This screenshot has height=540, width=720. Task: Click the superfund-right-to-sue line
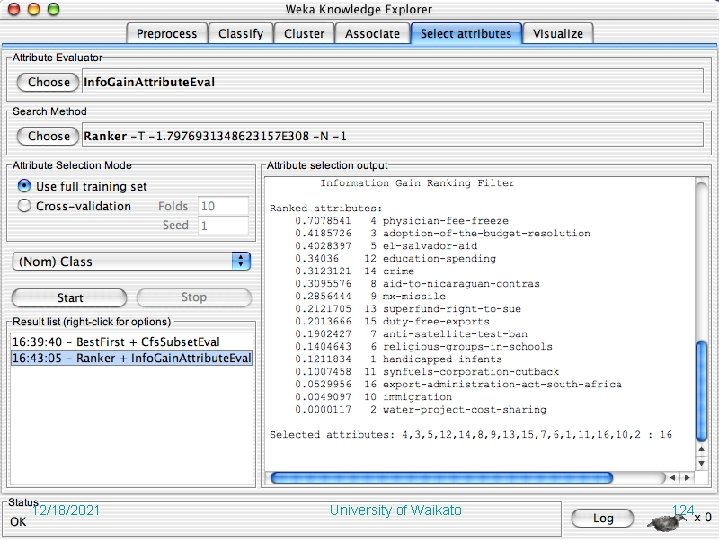(408, 309)
